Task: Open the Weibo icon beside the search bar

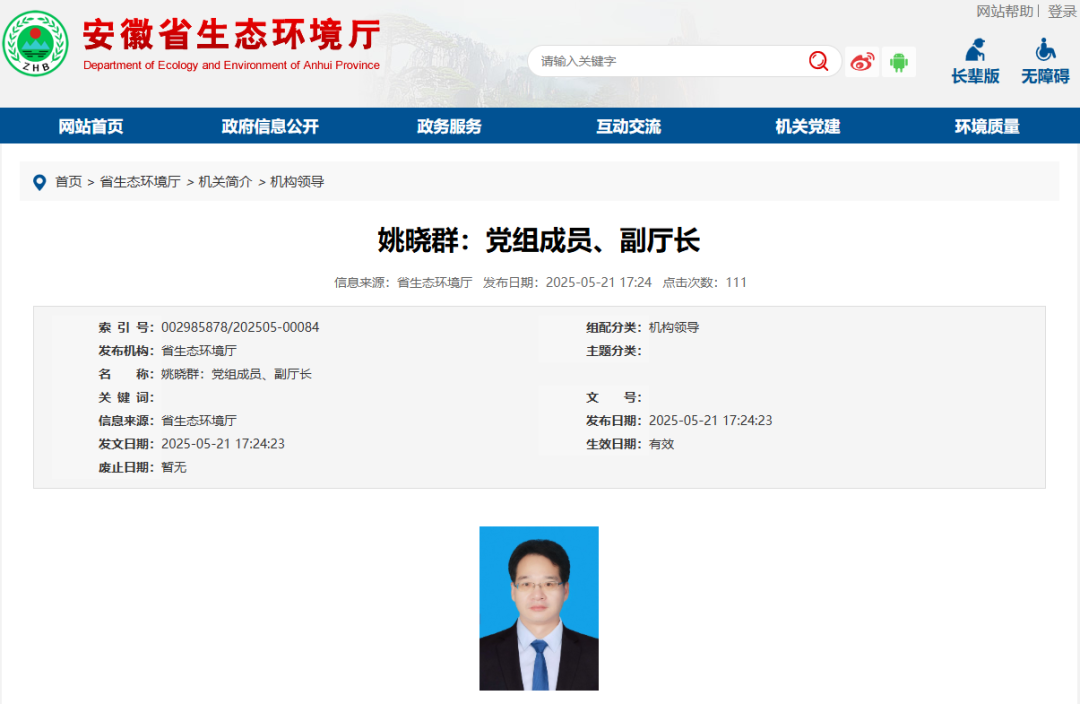Action: [860, 61]
